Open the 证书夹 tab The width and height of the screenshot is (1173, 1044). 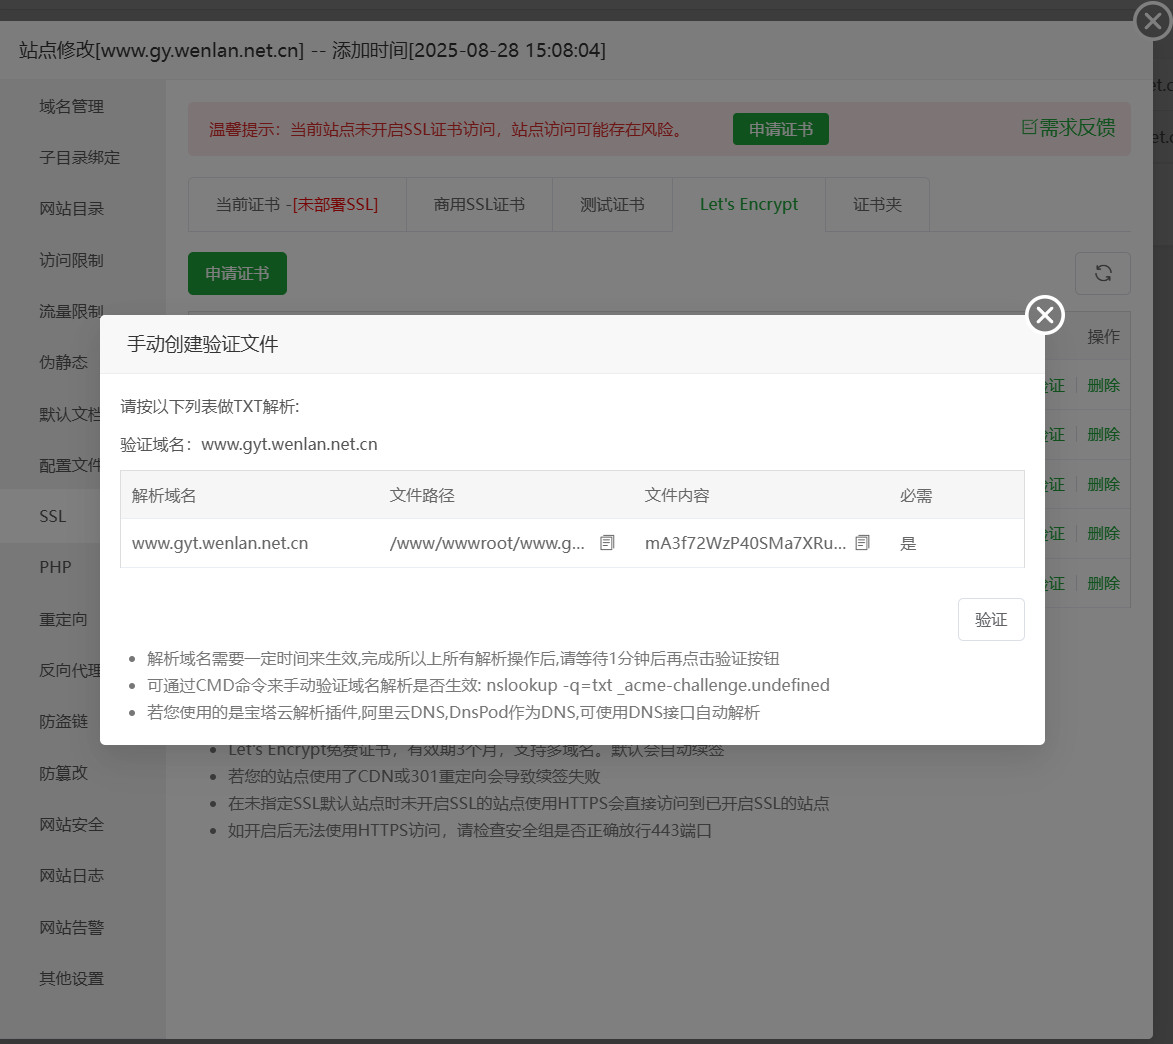coord(878,205)
